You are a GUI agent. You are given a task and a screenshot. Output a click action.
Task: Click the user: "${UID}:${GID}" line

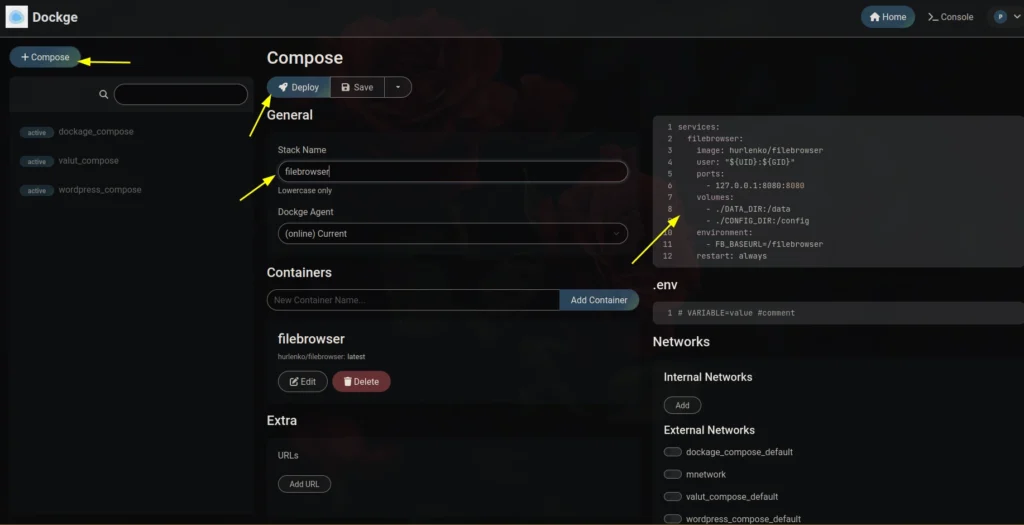click(745, 162)
